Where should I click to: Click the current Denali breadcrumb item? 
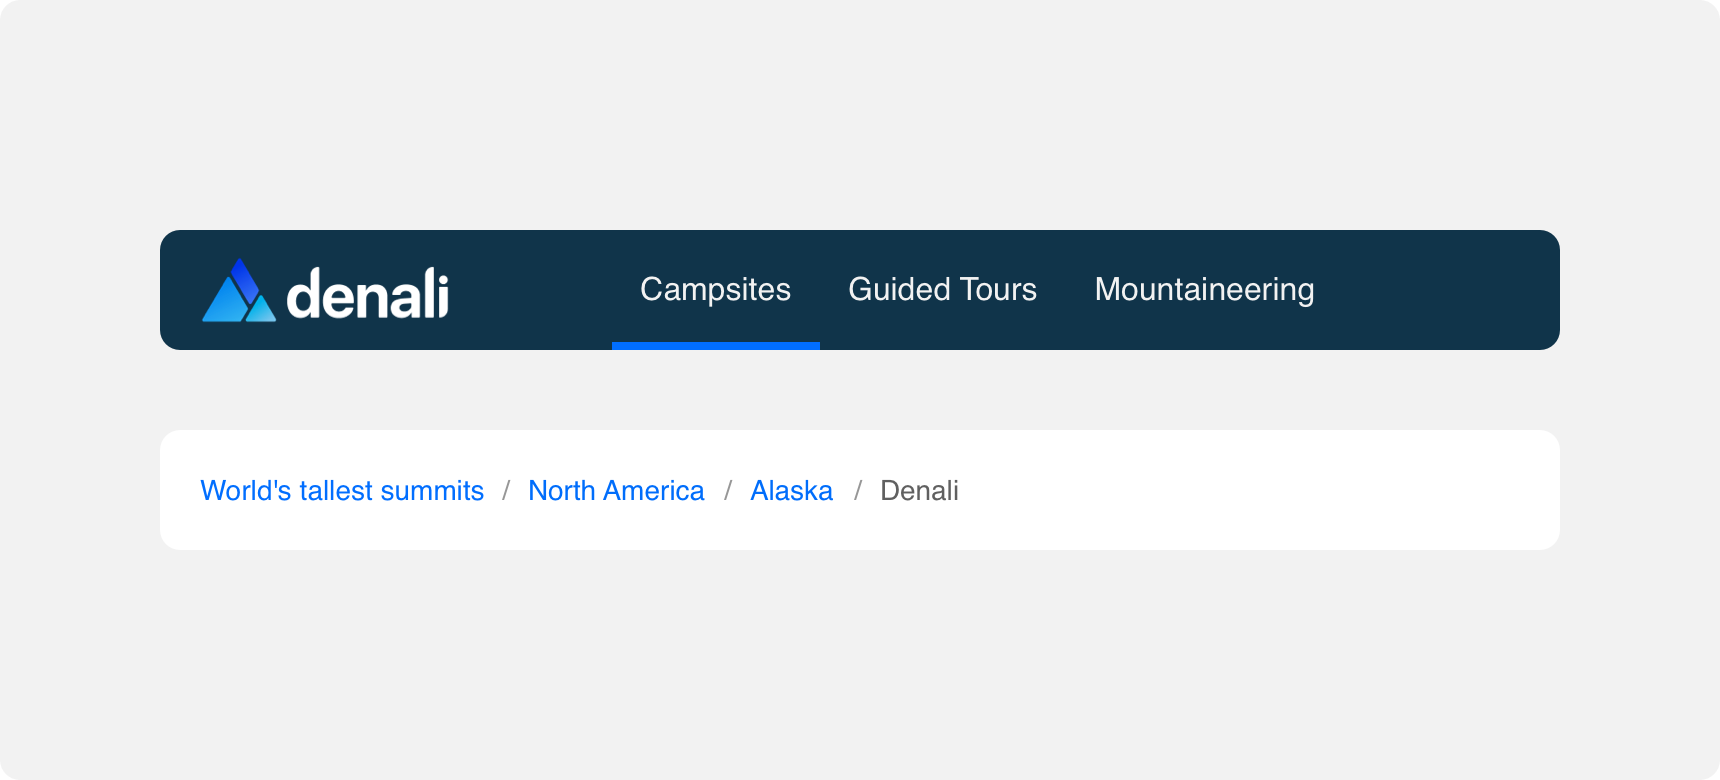click(919, 490)
